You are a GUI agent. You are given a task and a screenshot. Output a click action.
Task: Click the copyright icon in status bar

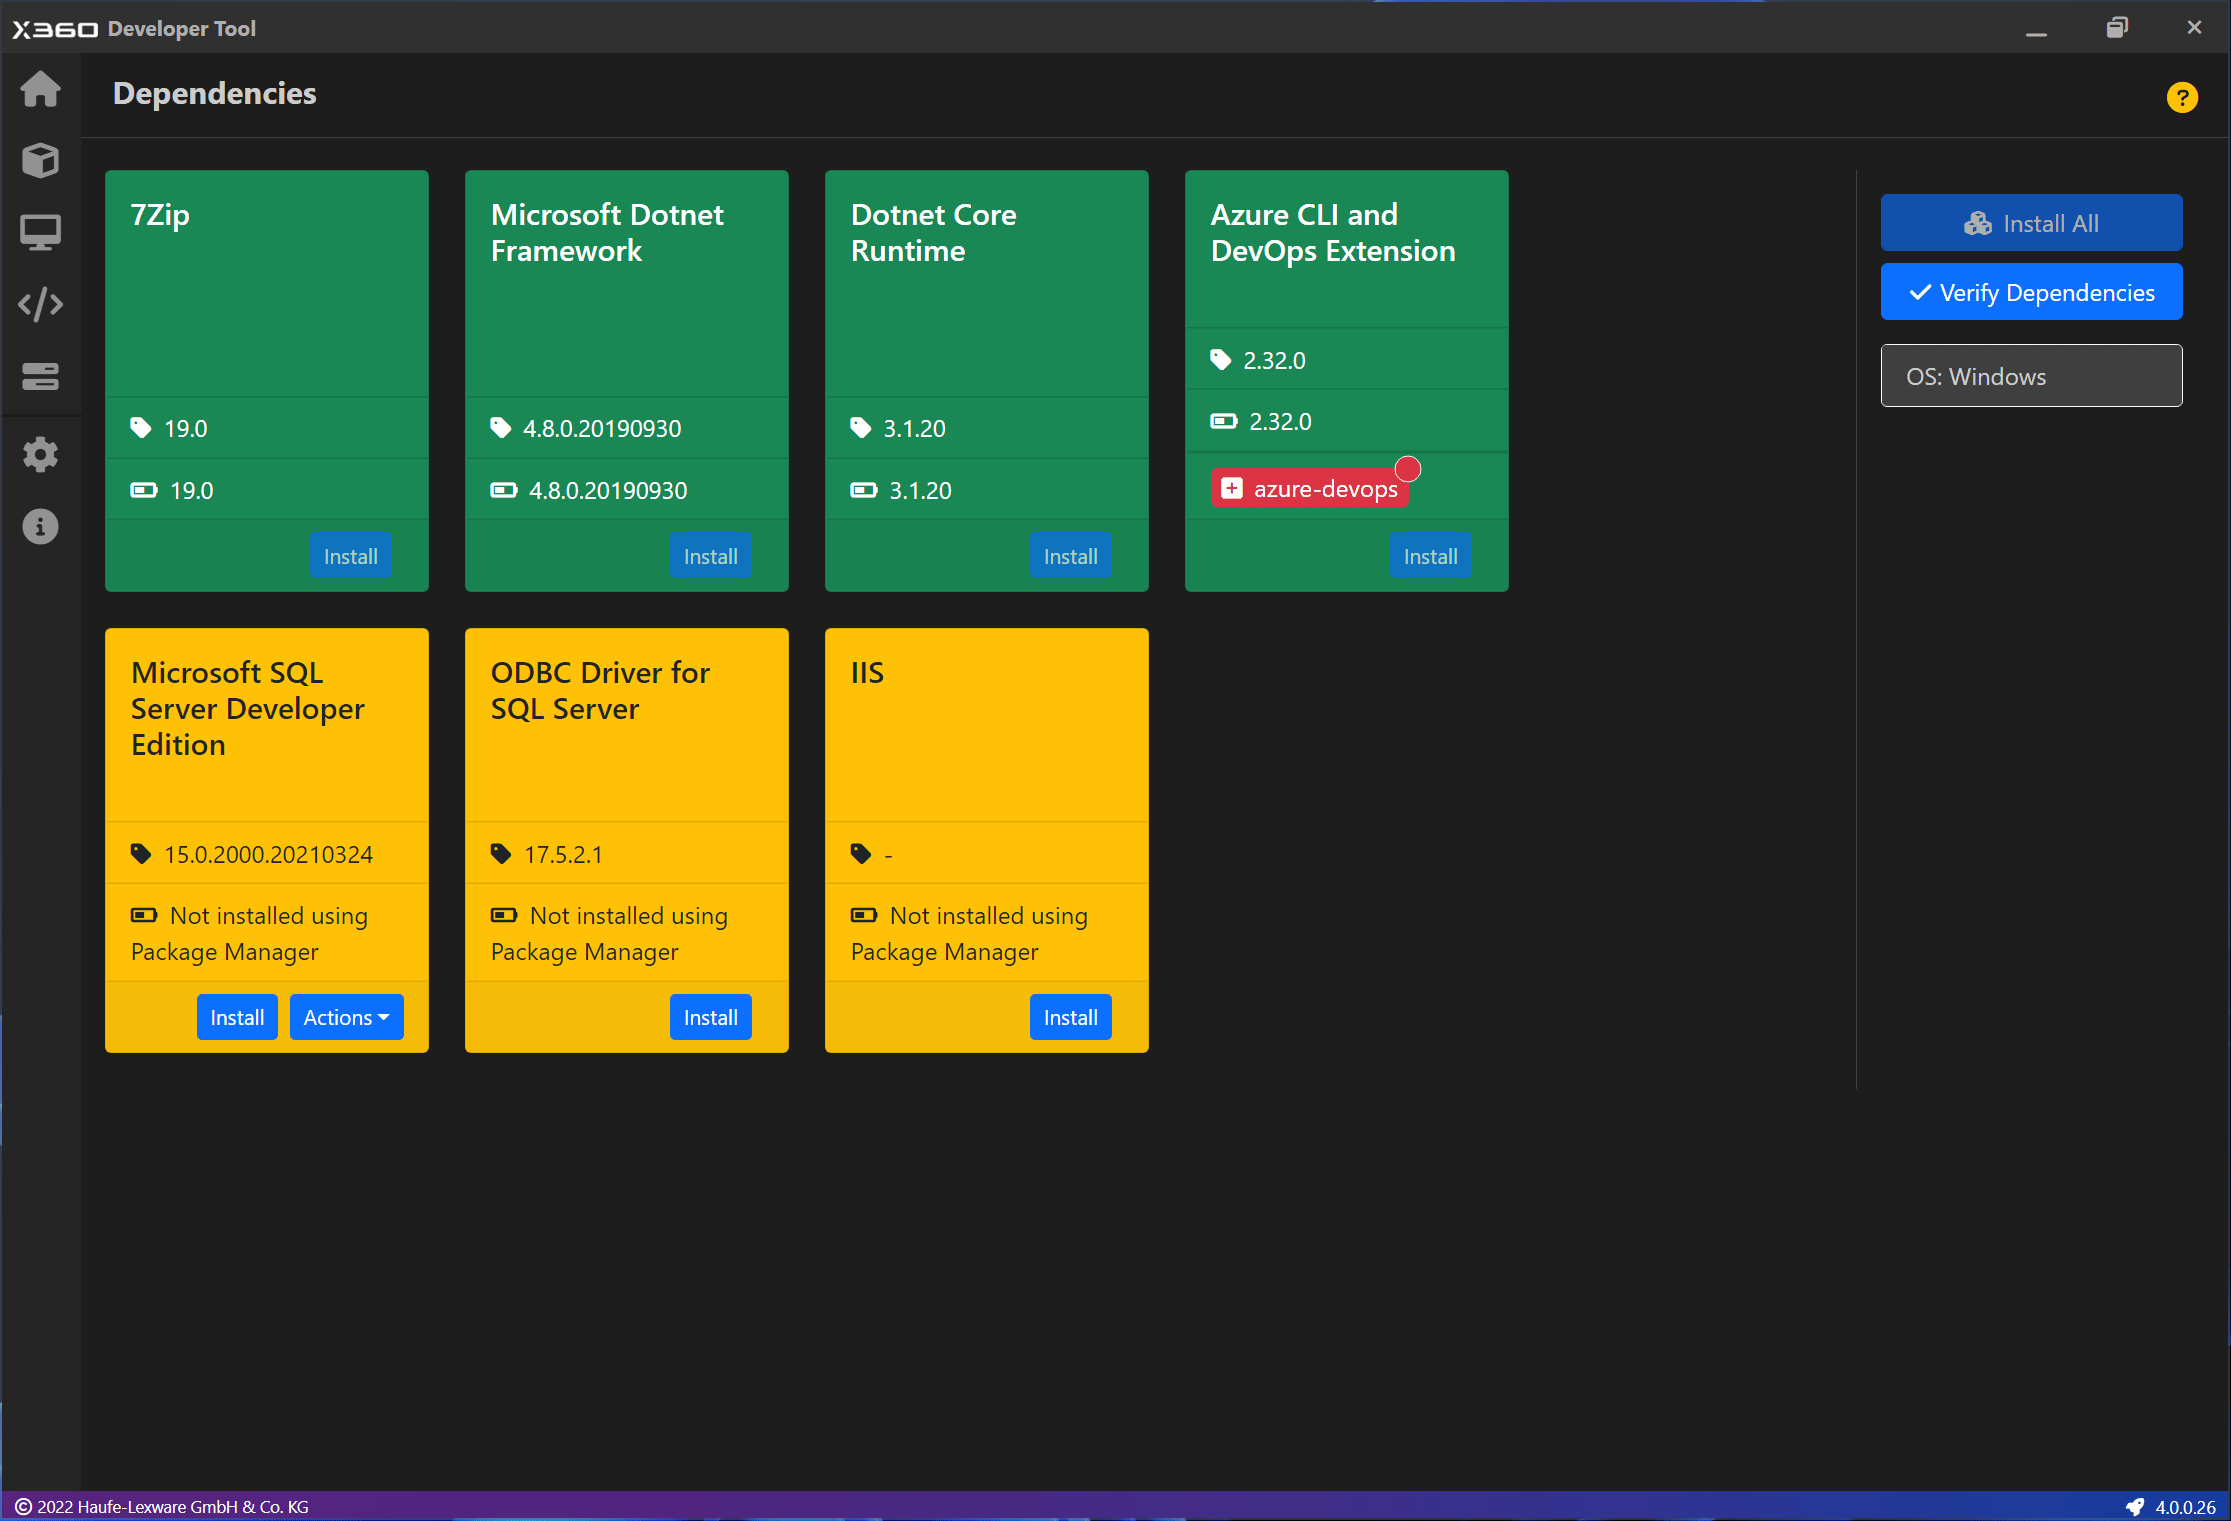tap(23, 1506)
